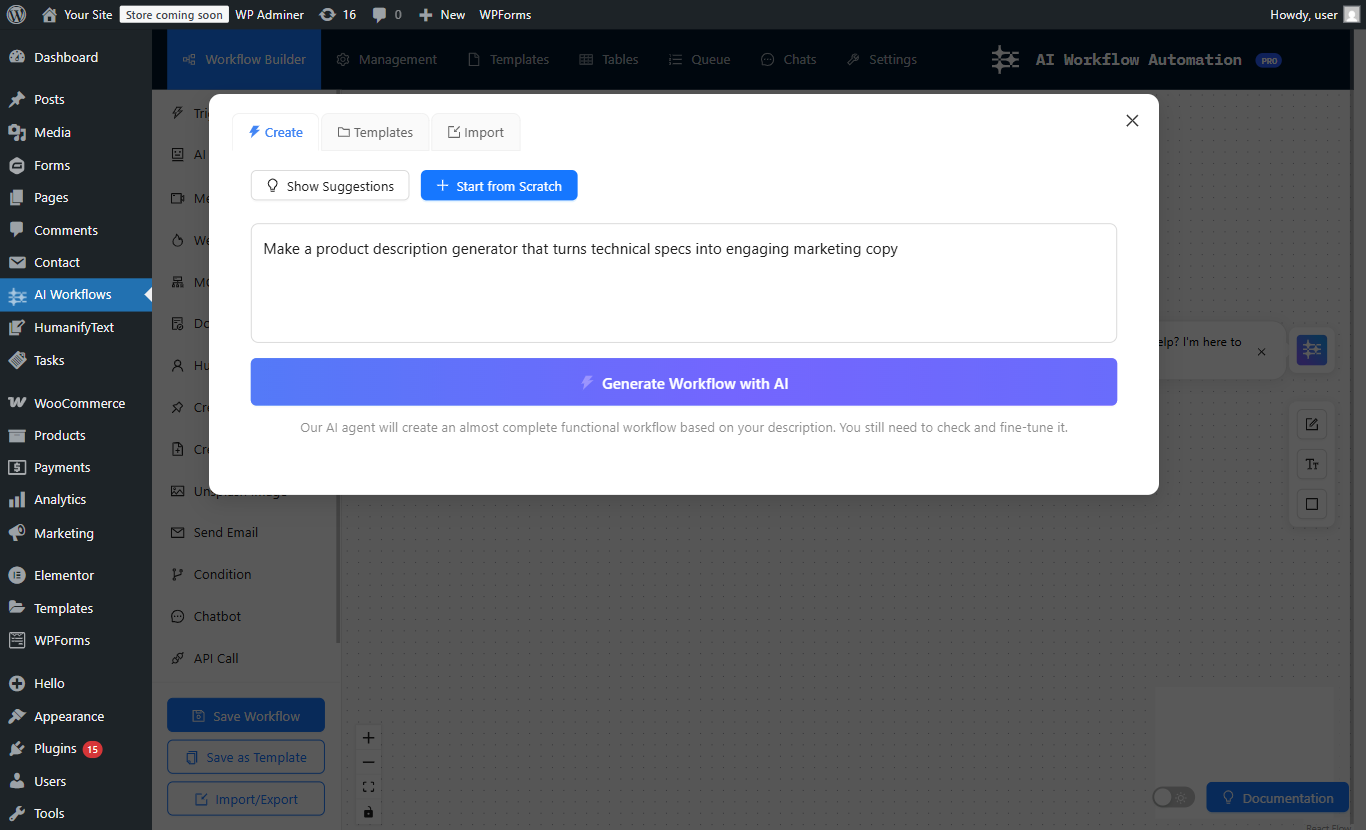Select the text tool icon
The height and width of the screenshot is (830, 1366).
(1312, 464)
